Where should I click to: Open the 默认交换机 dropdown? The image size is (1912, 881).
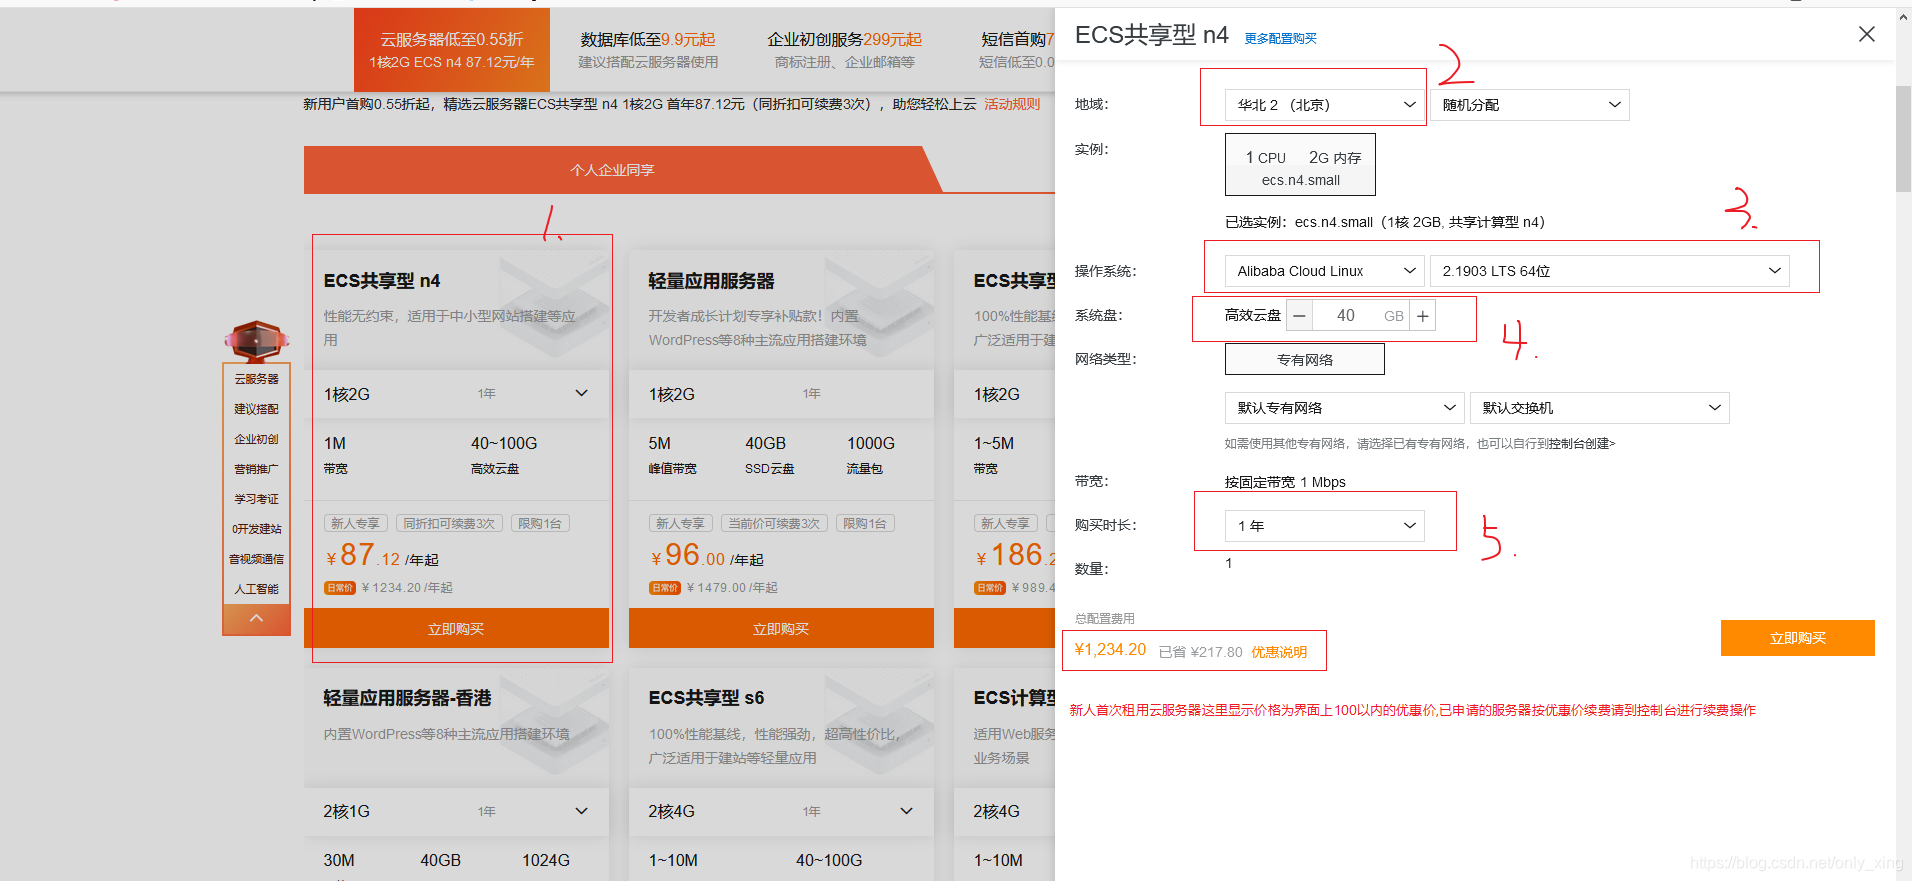tap(1600, 408)
